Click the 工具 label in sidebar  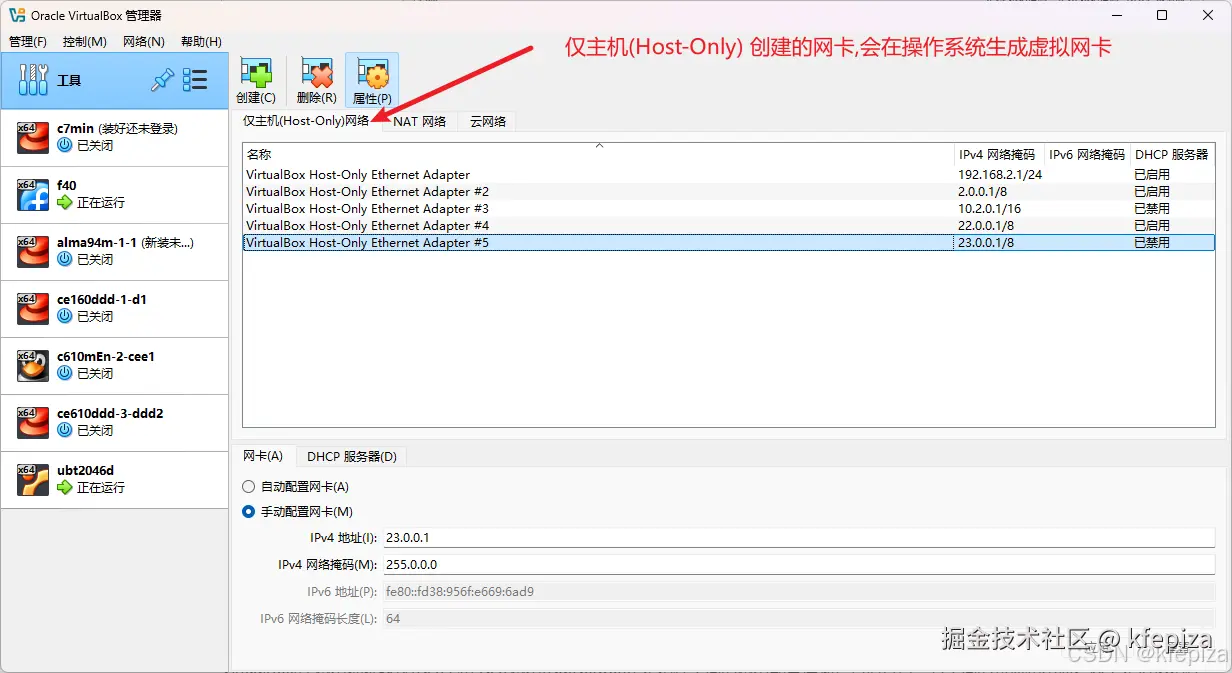pyautogui.click(x=69, y=81)
